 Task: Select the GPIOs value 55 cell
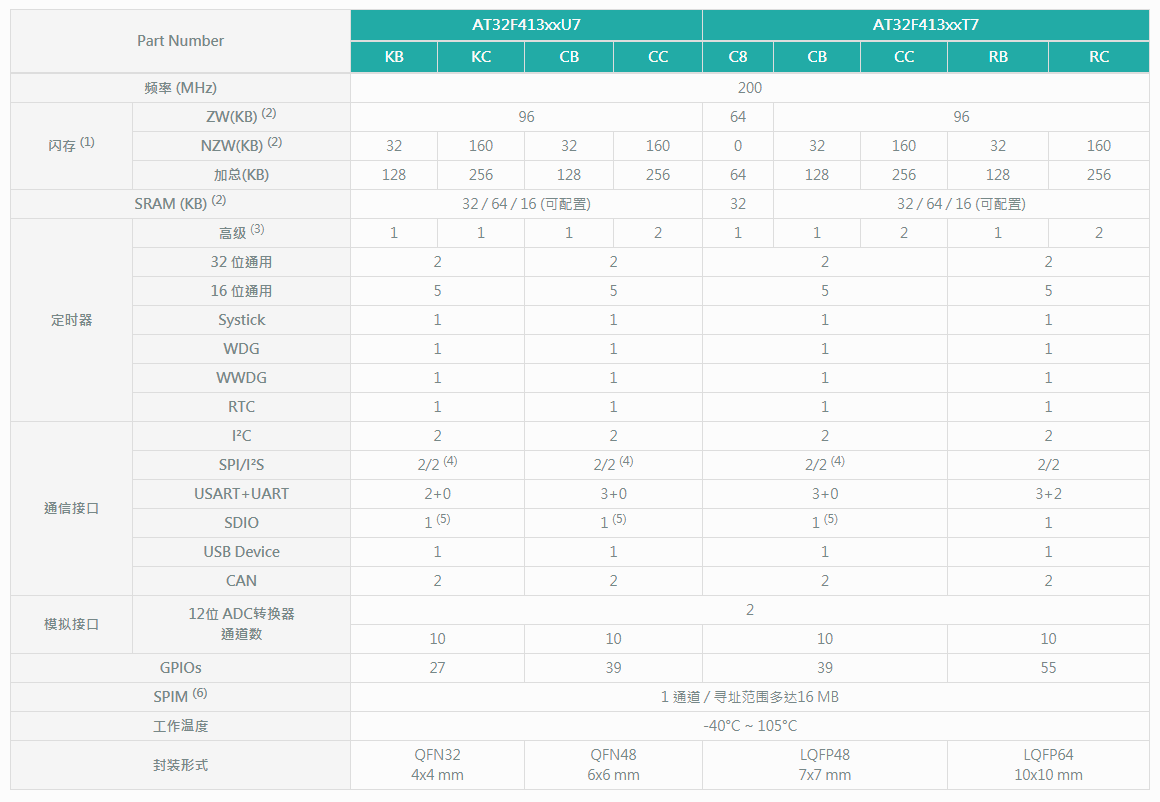click(x=1048, y=668)
